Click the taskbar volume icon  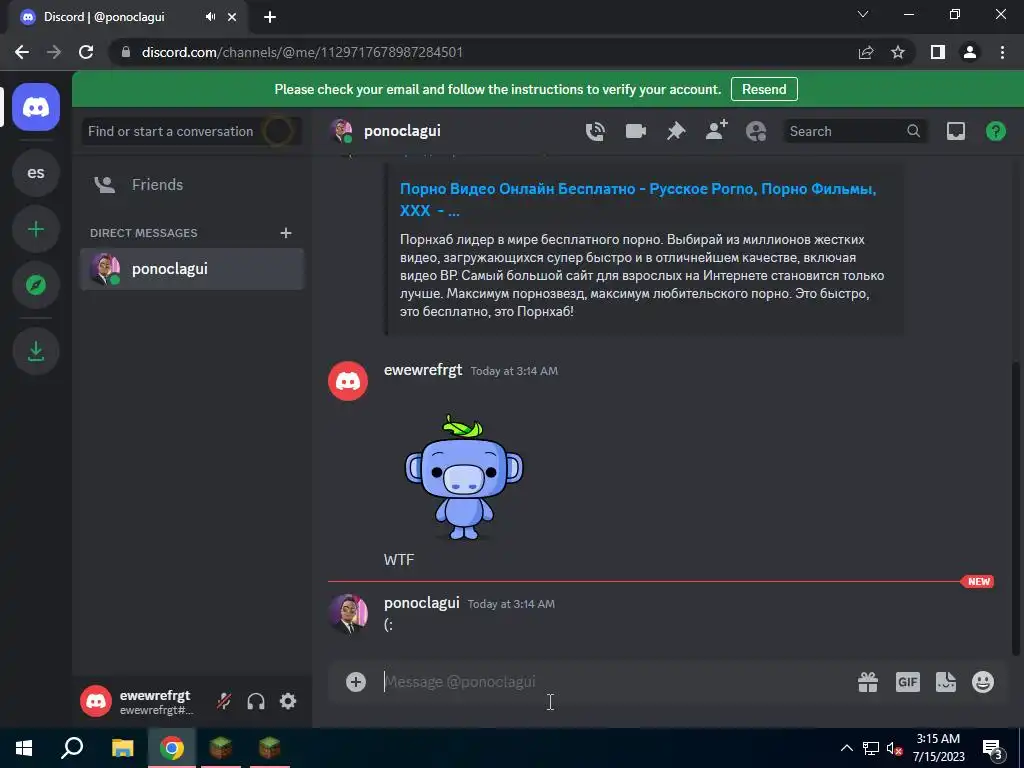pos(893,749)
